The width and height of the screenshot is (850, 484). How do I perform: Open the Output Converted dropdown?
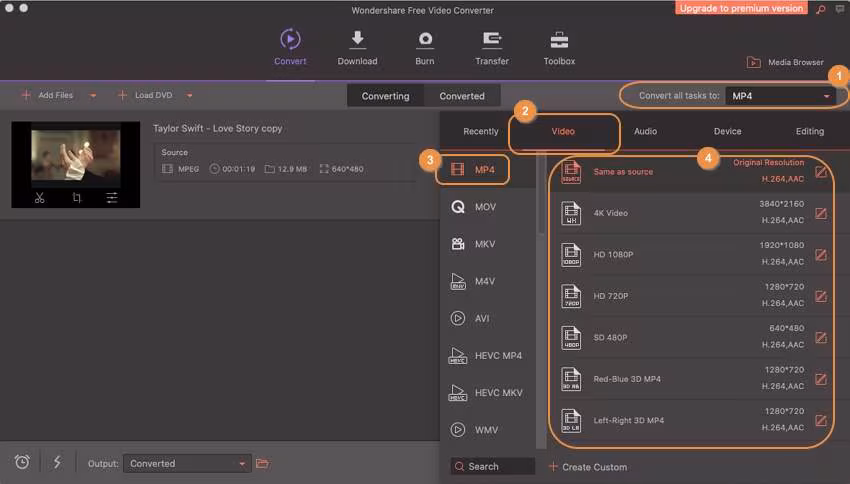pyautogui.click(x=187, y=463)
